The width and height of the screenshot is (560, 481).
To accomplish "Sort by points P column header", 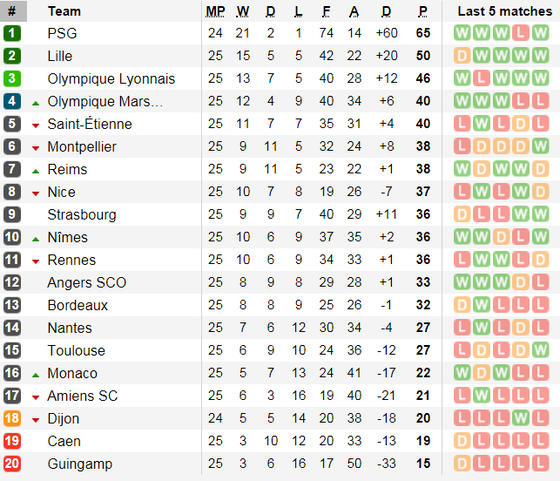I will point(423,11).
